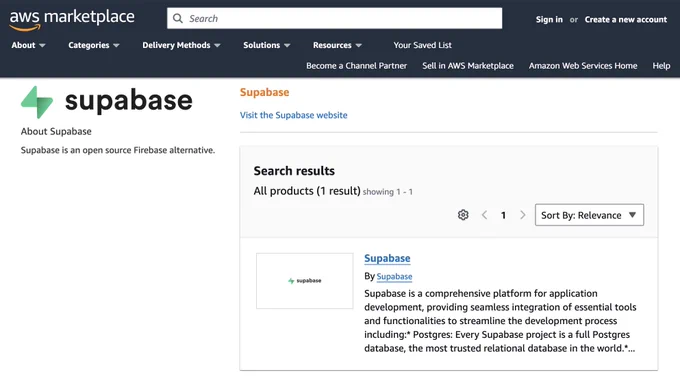This screenshot has height=381, width=680.
Task: Go to next results page arrow
Action: pyautogui.click(x=523, y=215)
